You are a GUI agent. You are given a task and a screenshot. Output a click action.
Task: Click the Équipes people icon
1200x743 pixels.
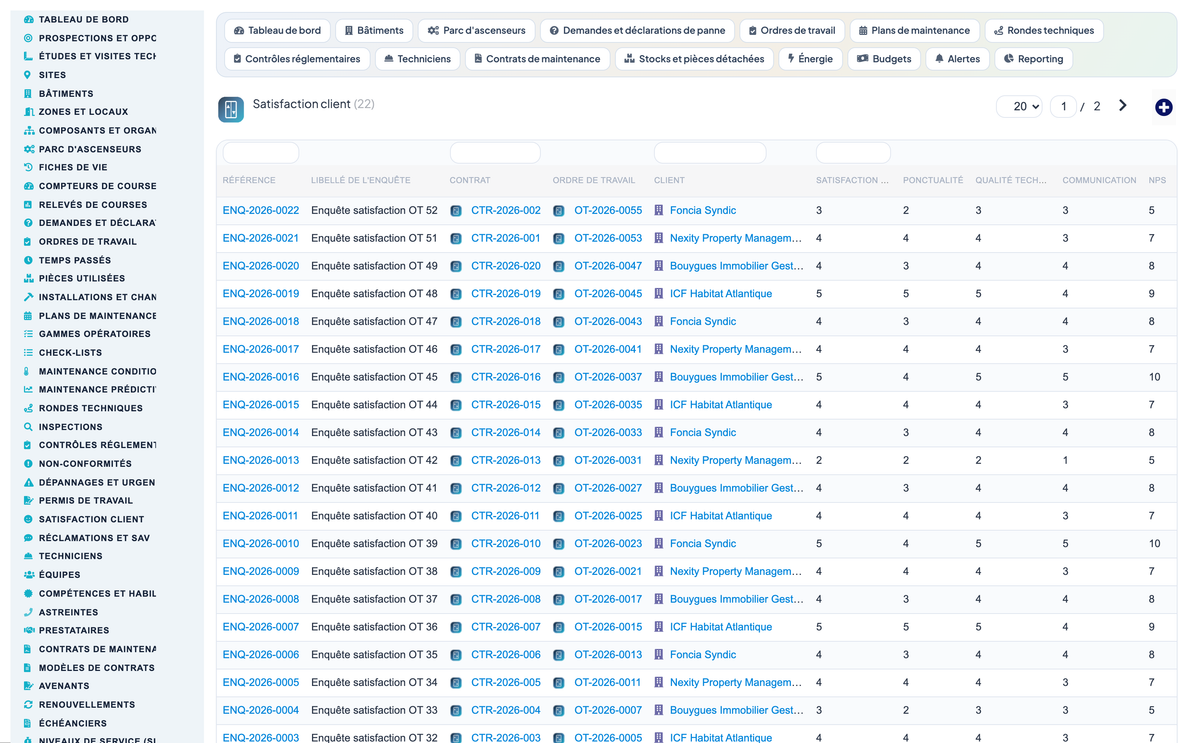click(28, 575)
